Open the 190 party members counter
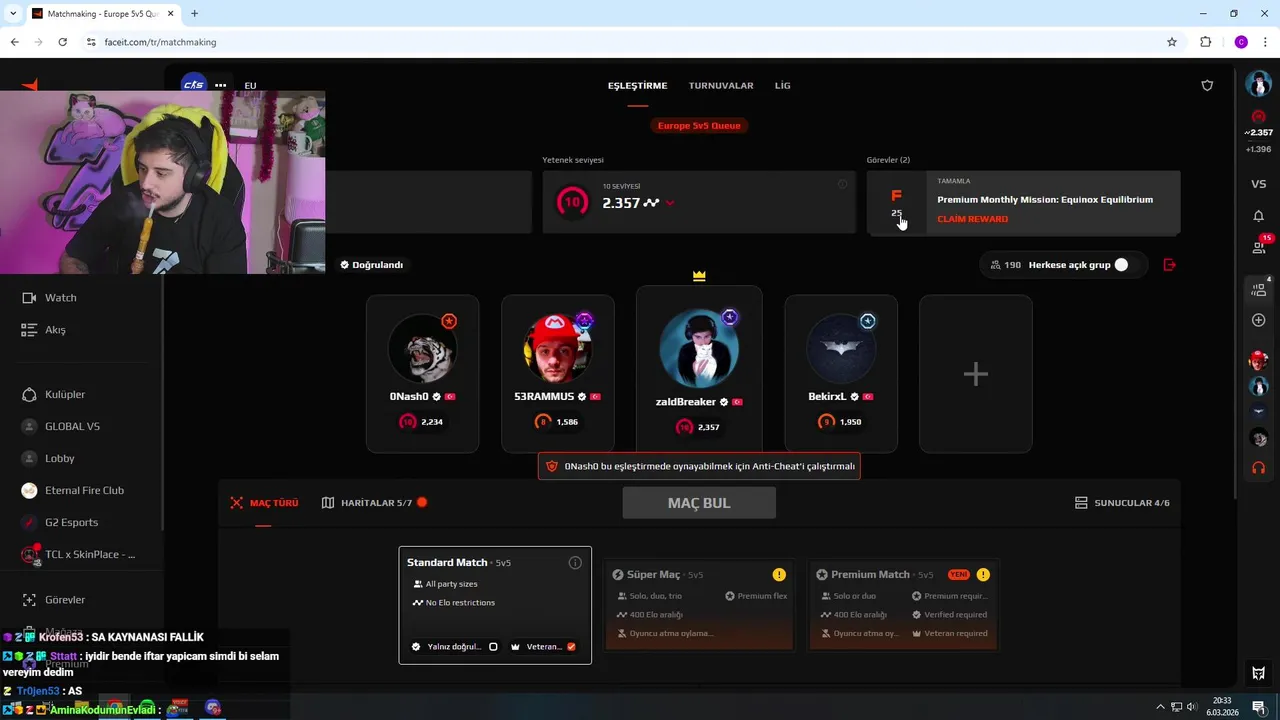This screenshot has height=720, width=1280. (1006, 265)
